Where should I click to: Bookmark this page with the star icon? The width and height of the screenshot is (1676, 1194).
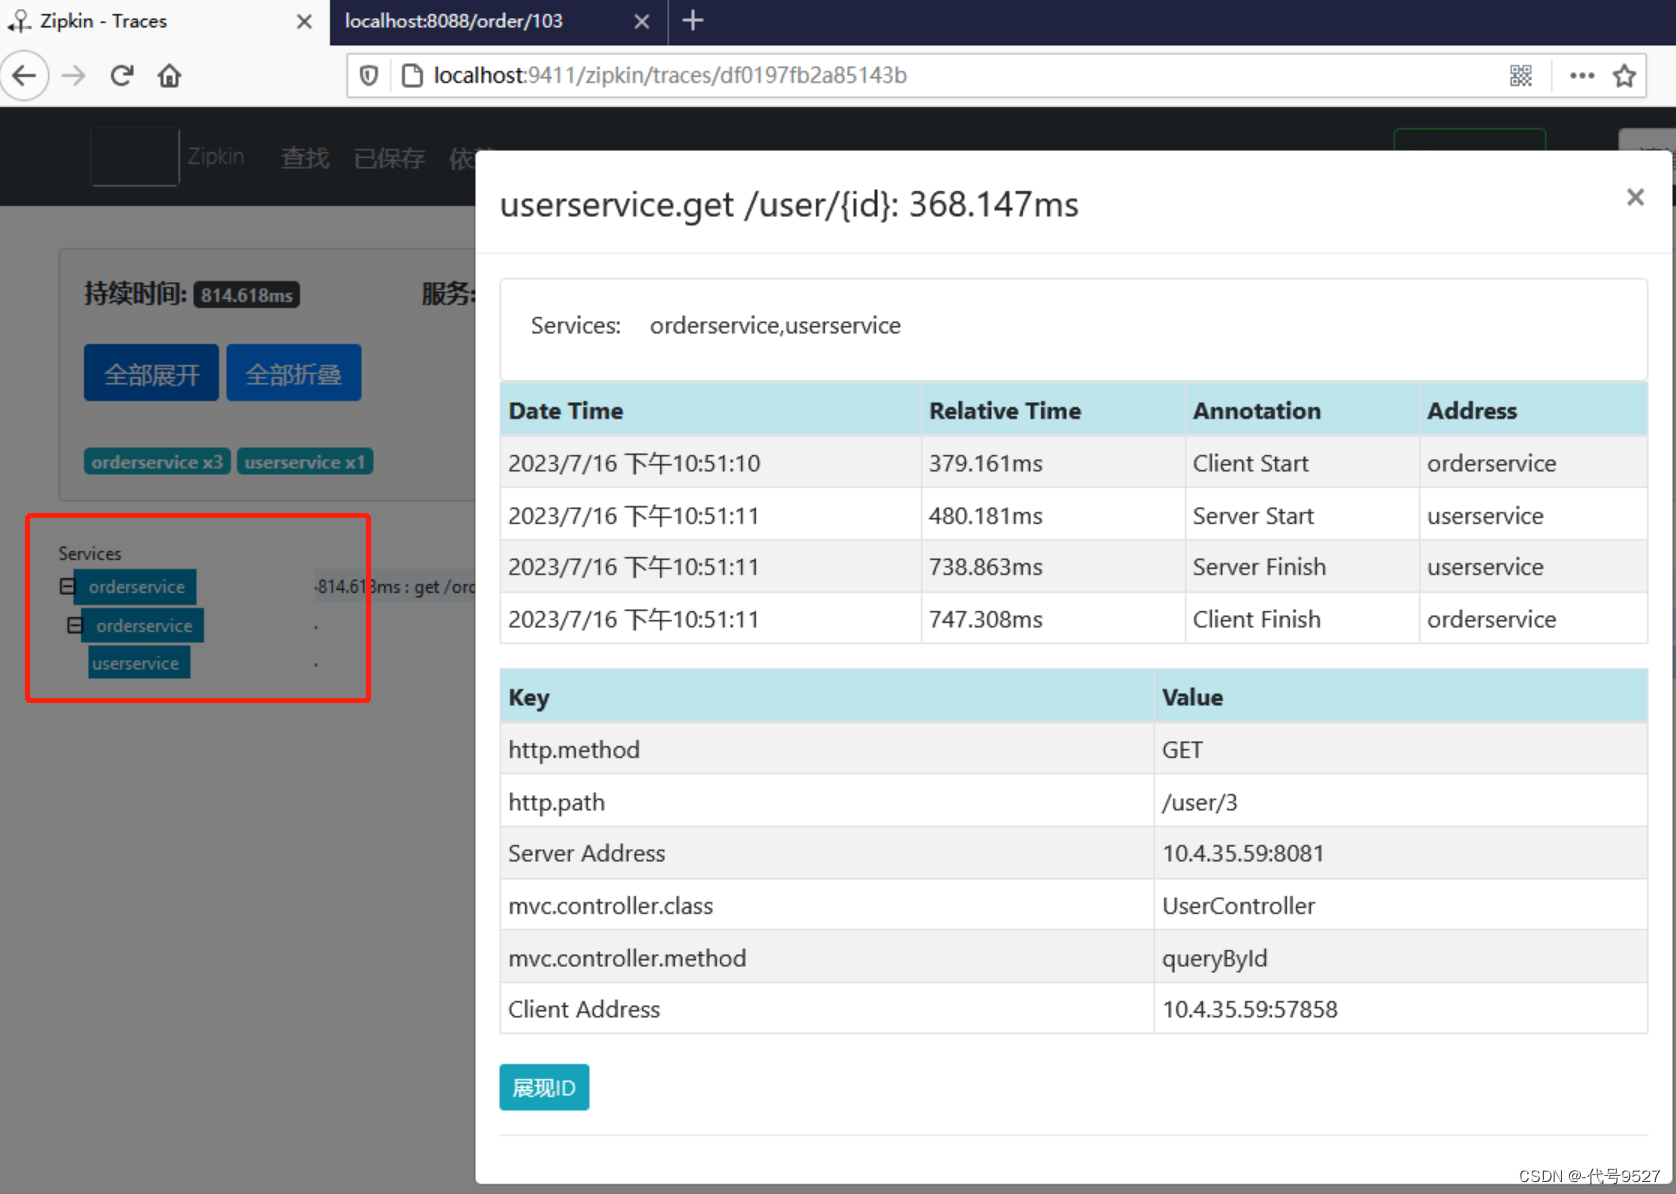(1625, 75)
